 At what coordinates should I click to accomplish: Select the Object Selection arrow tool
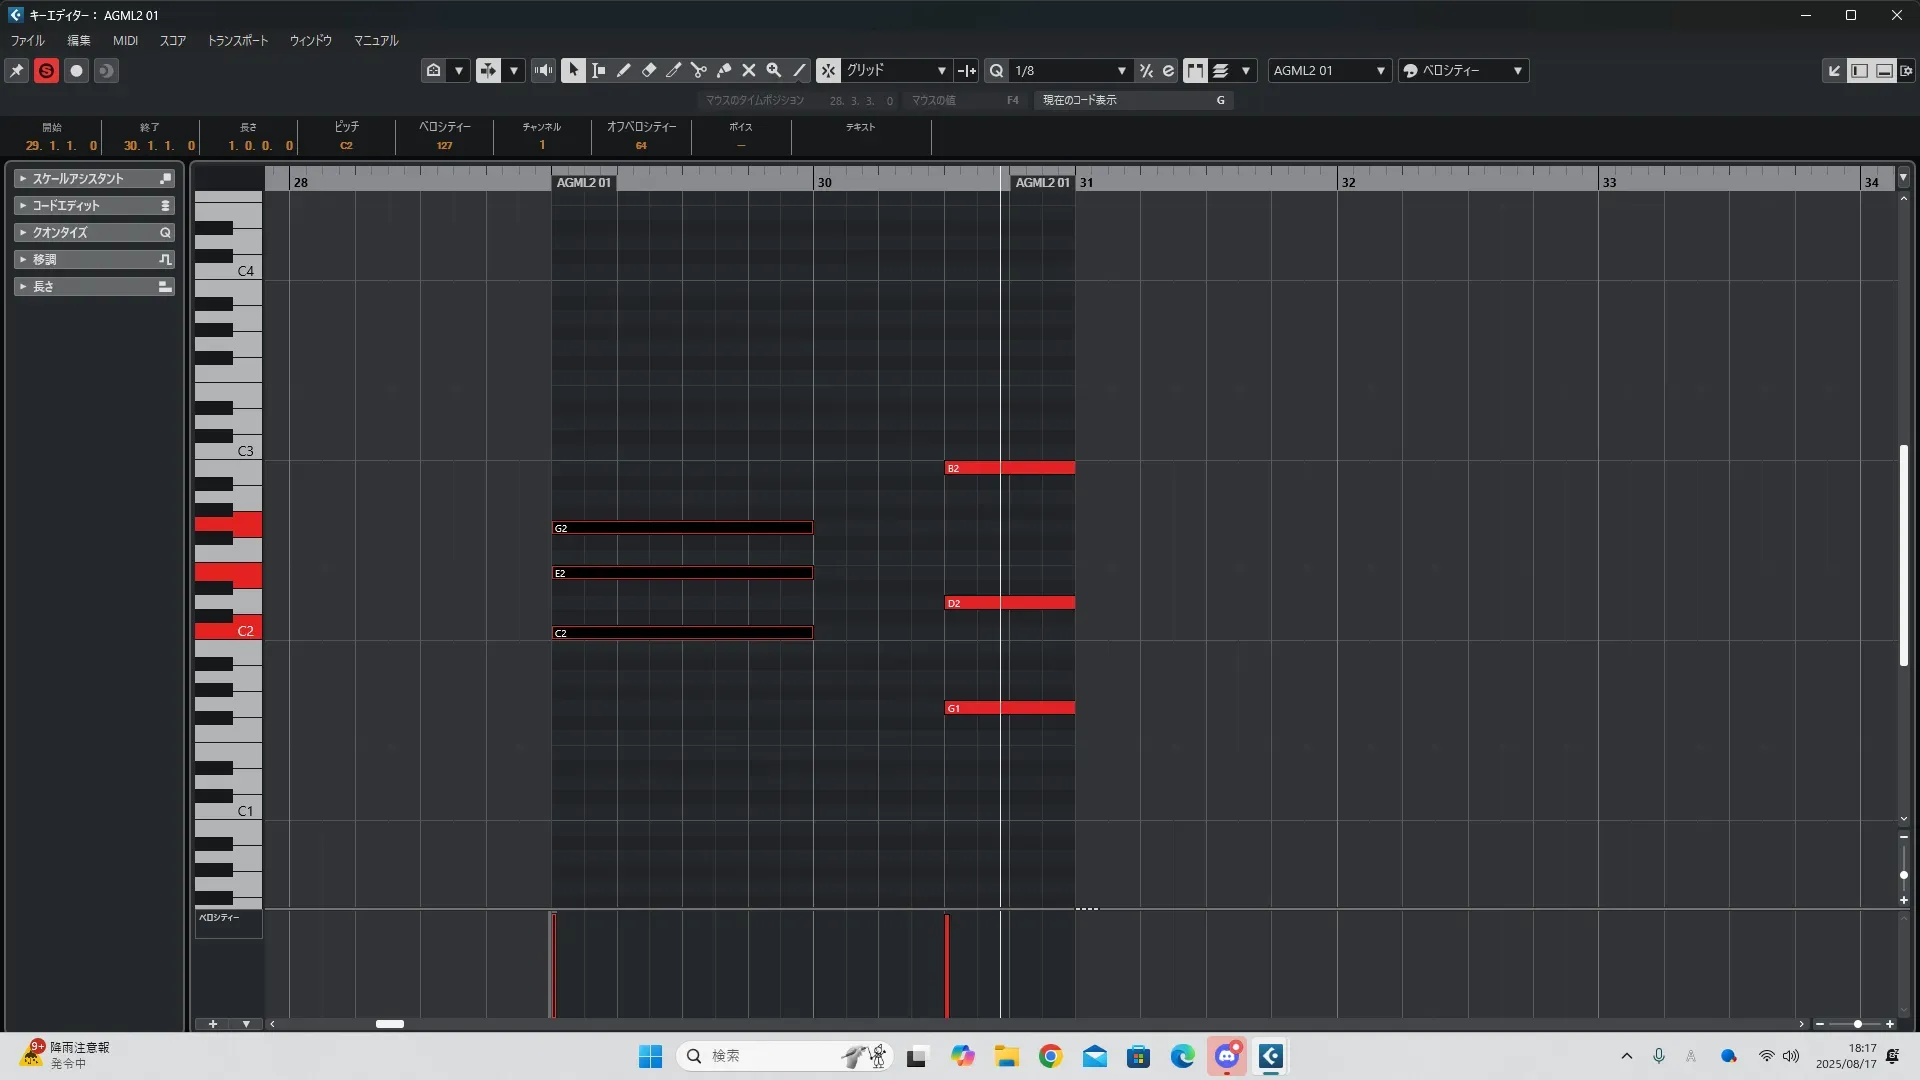[573, 71]
